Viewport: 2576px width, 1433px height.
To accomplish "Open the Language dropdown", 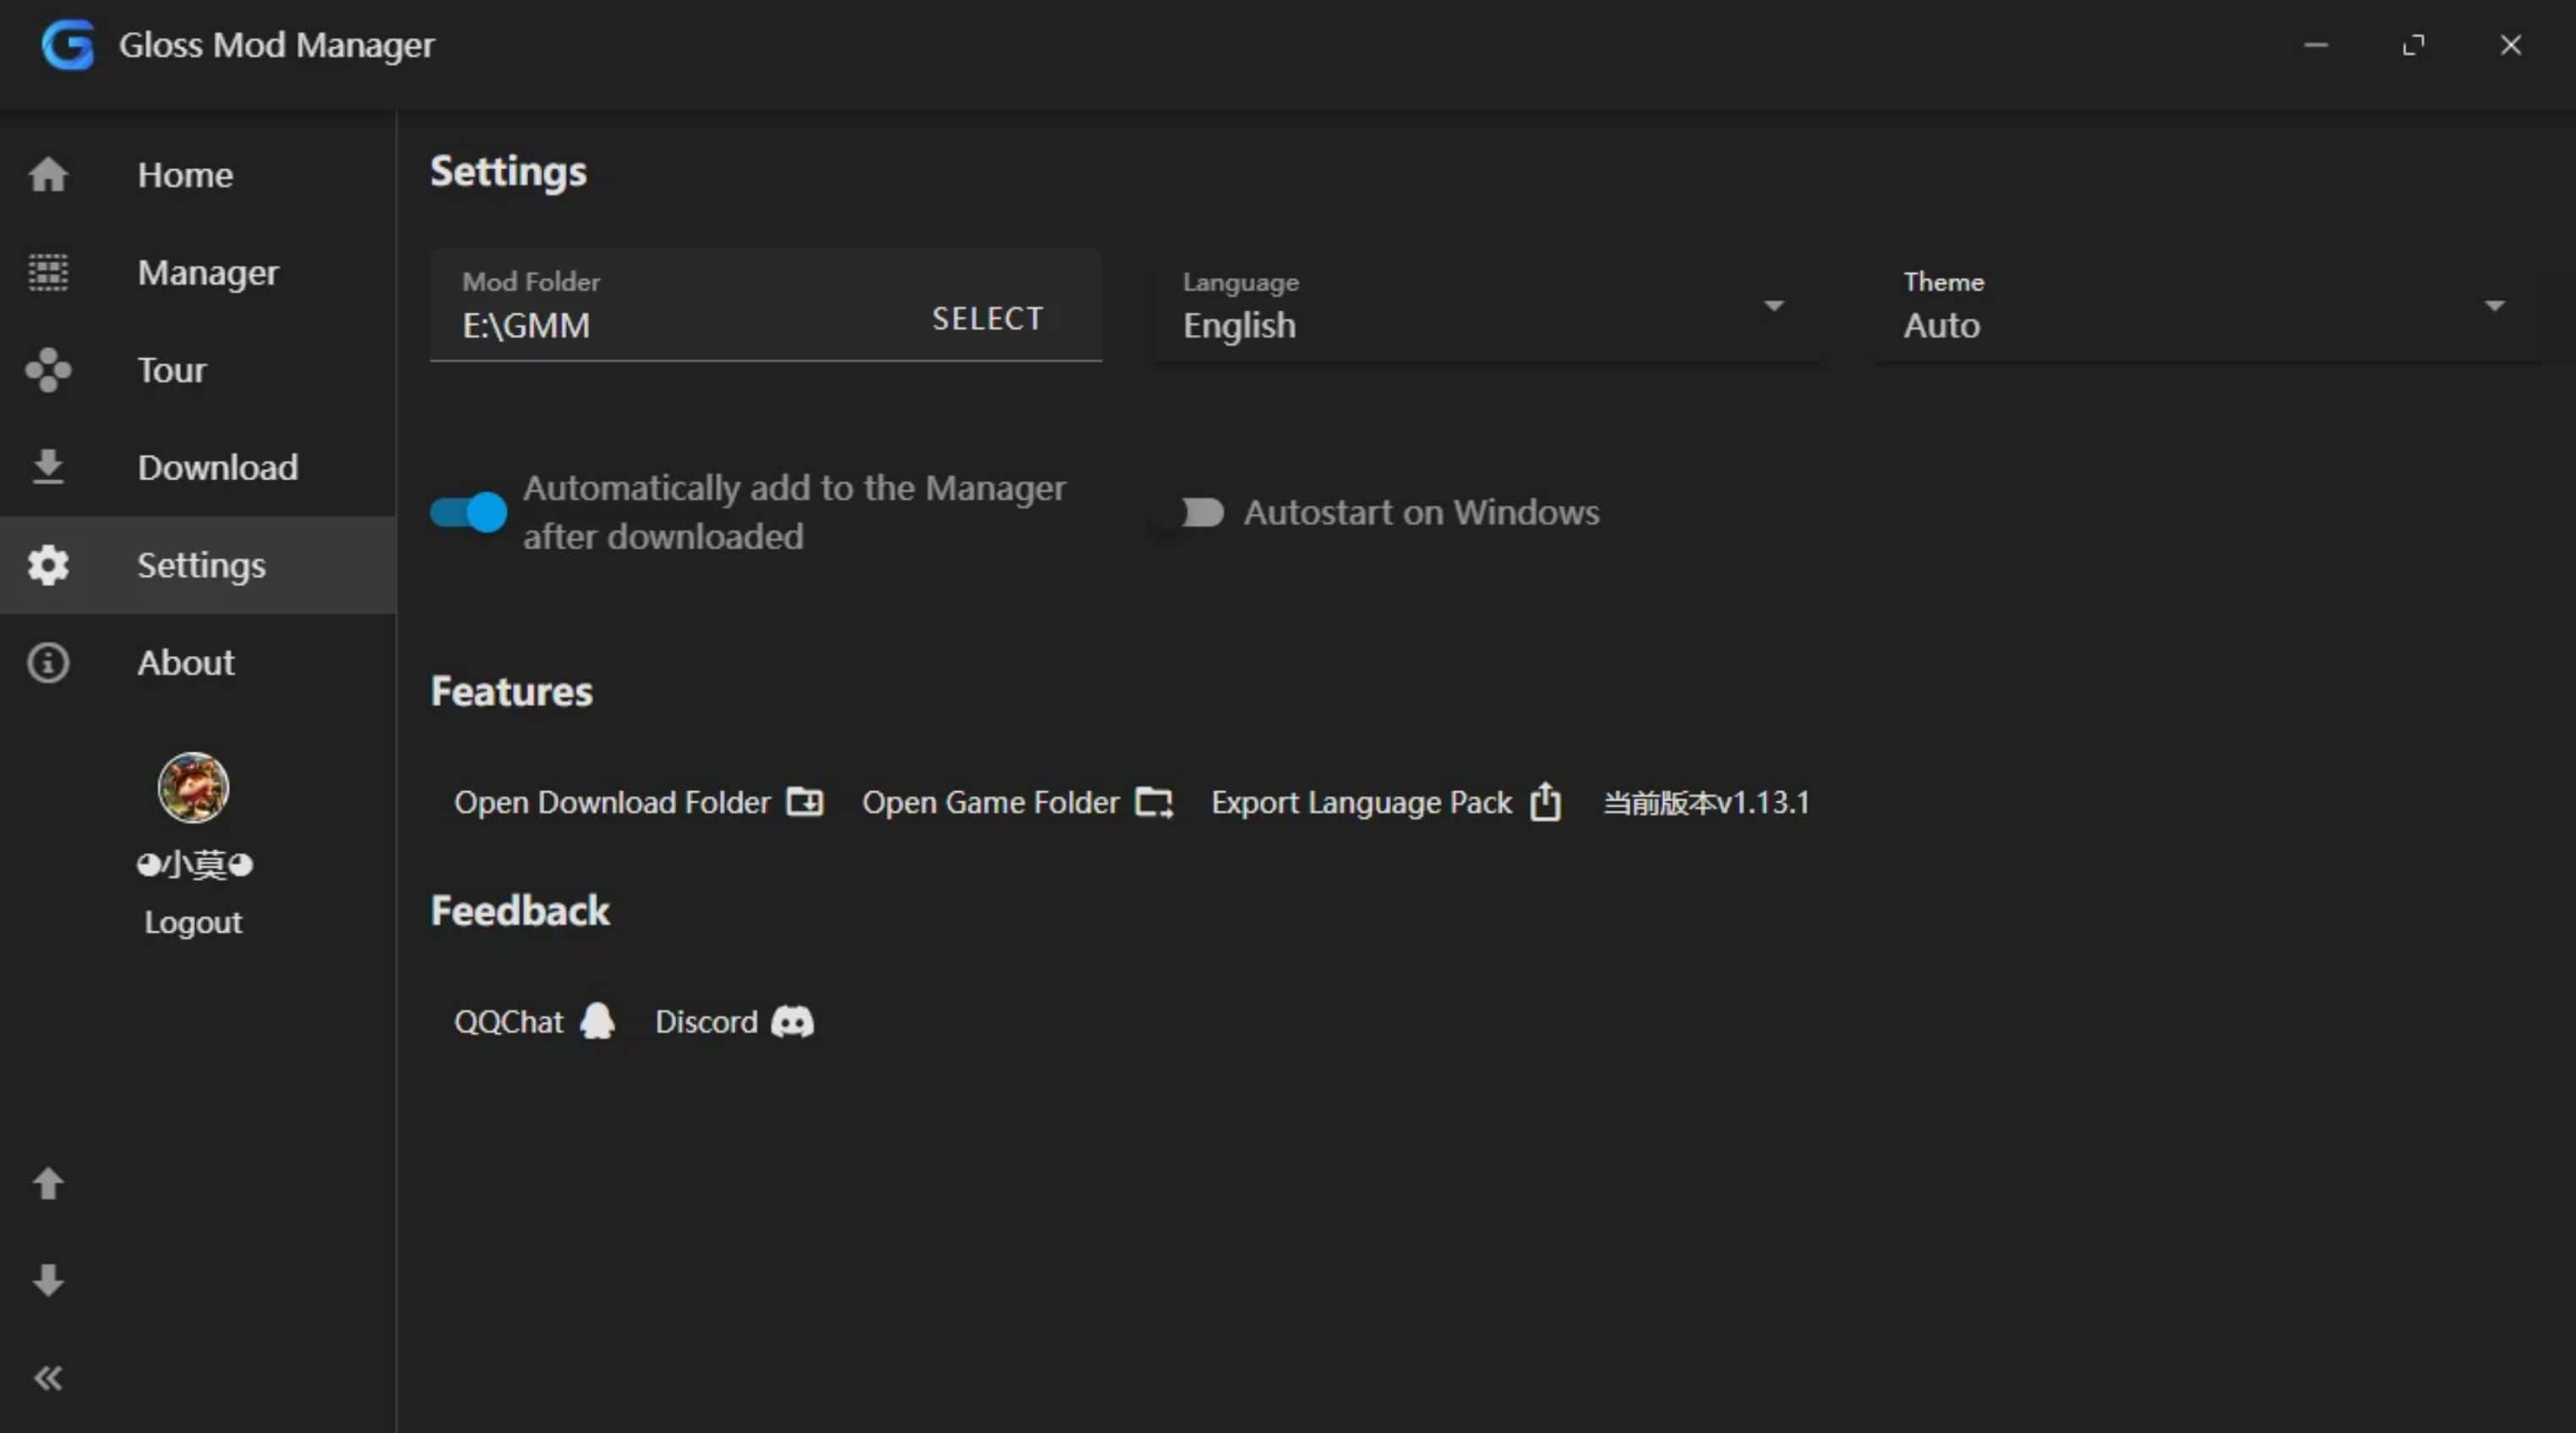I will pyautogui.click(x=1773, y=307).
